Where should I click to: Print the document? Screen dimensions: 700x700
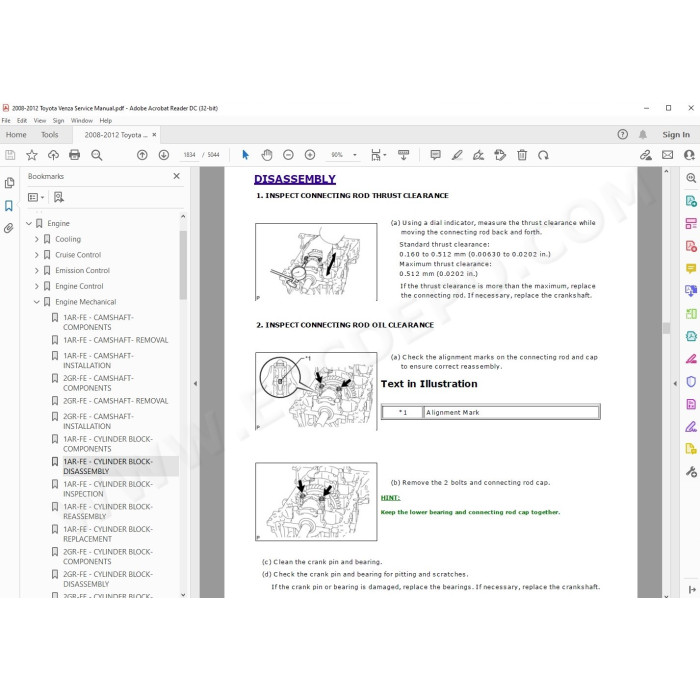[x=75, y=155]
